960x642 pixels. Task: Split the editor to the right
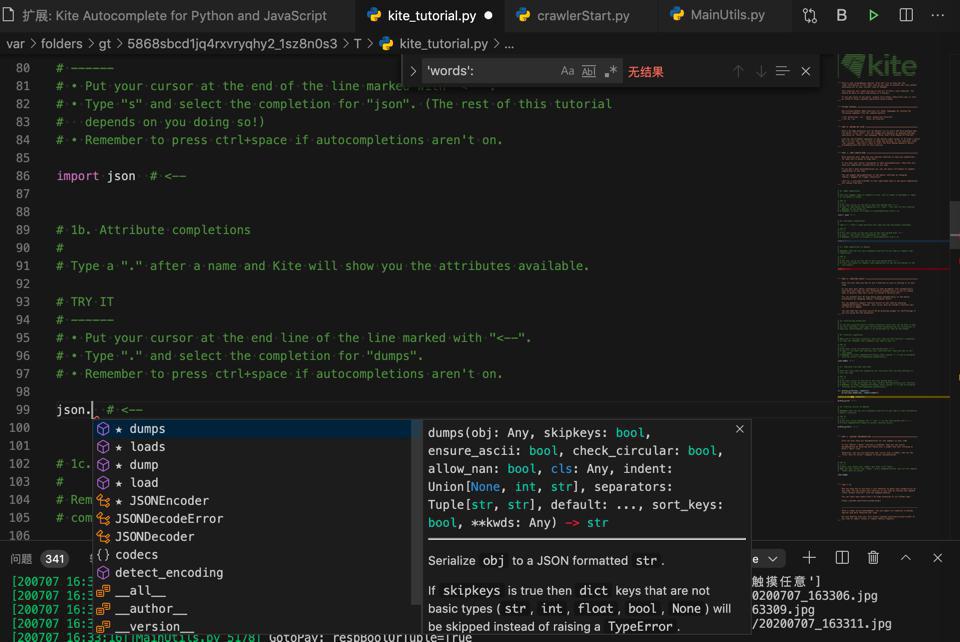(906, 15)
